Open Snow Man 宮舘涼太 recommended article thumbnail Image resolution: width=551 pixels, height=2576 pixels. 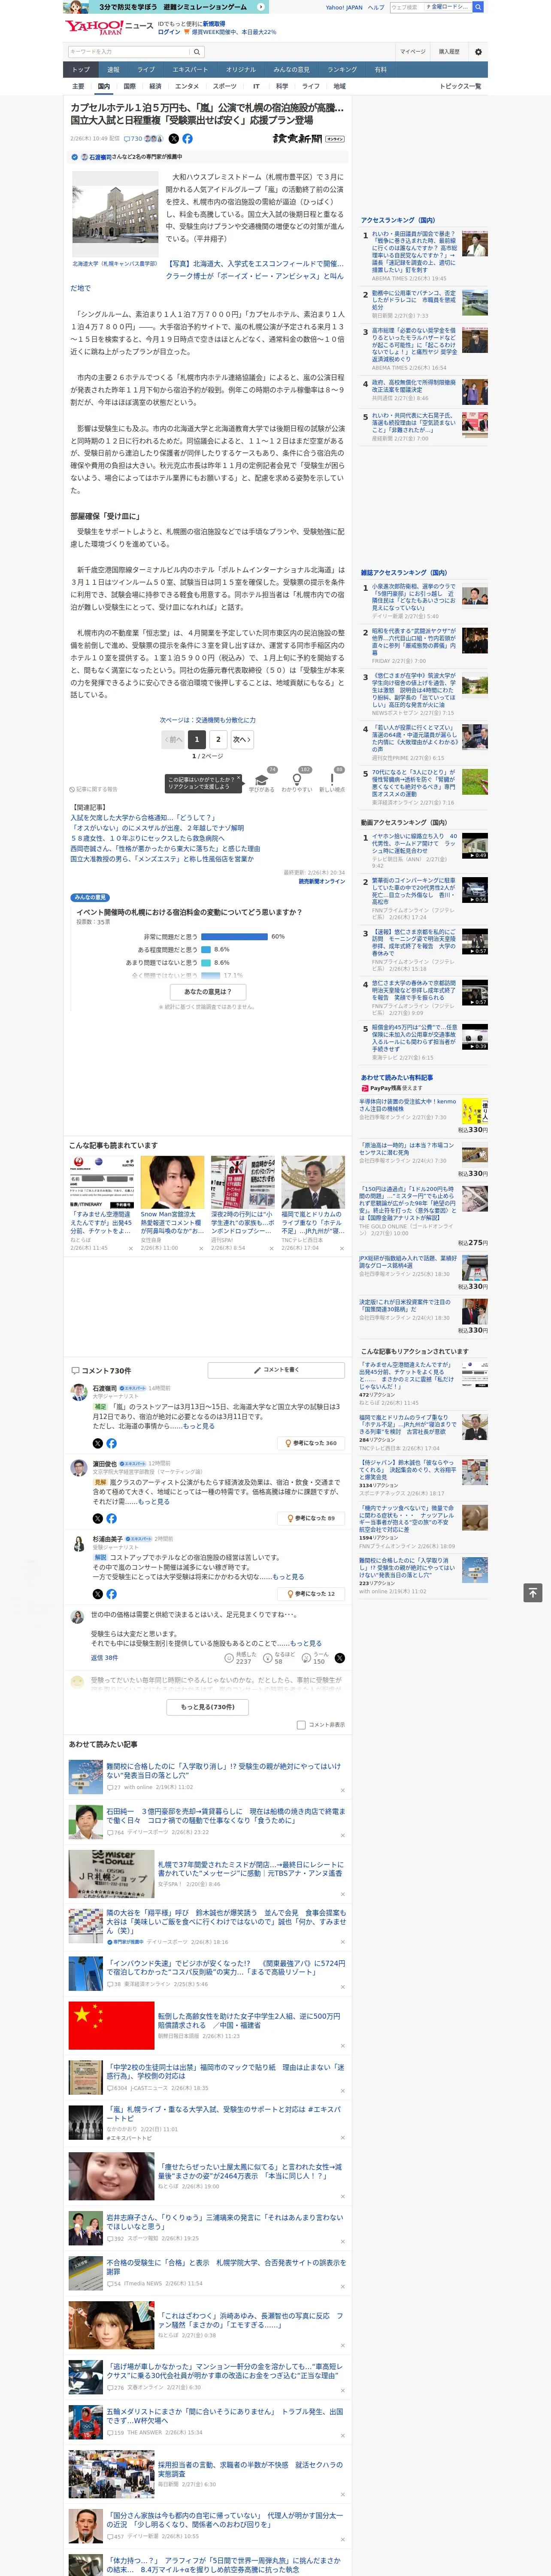tap(172, 1182)
